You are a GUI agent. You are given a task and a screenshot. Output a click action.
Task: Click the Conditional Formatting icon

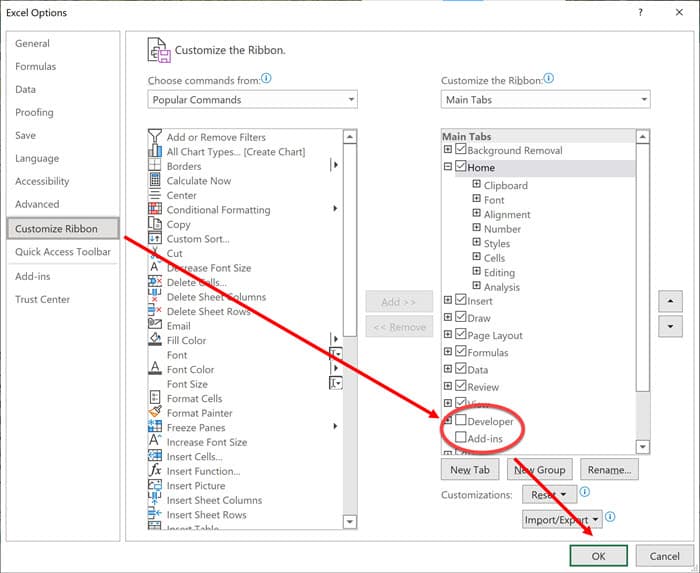pyautogui.click(x=155, y=209)
